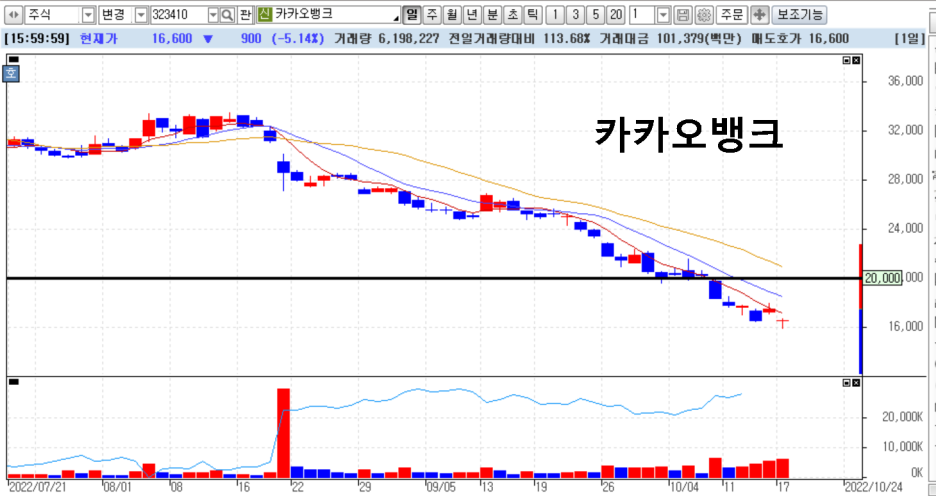Open the 주식 market type dropdown

point(88,15)
